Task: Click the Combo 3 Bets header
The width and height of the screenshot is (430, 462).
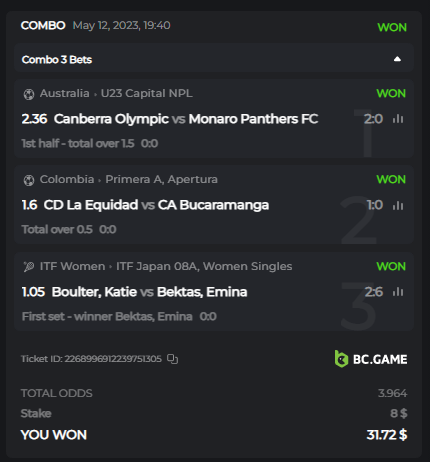Action: click(x=214, y=59)
